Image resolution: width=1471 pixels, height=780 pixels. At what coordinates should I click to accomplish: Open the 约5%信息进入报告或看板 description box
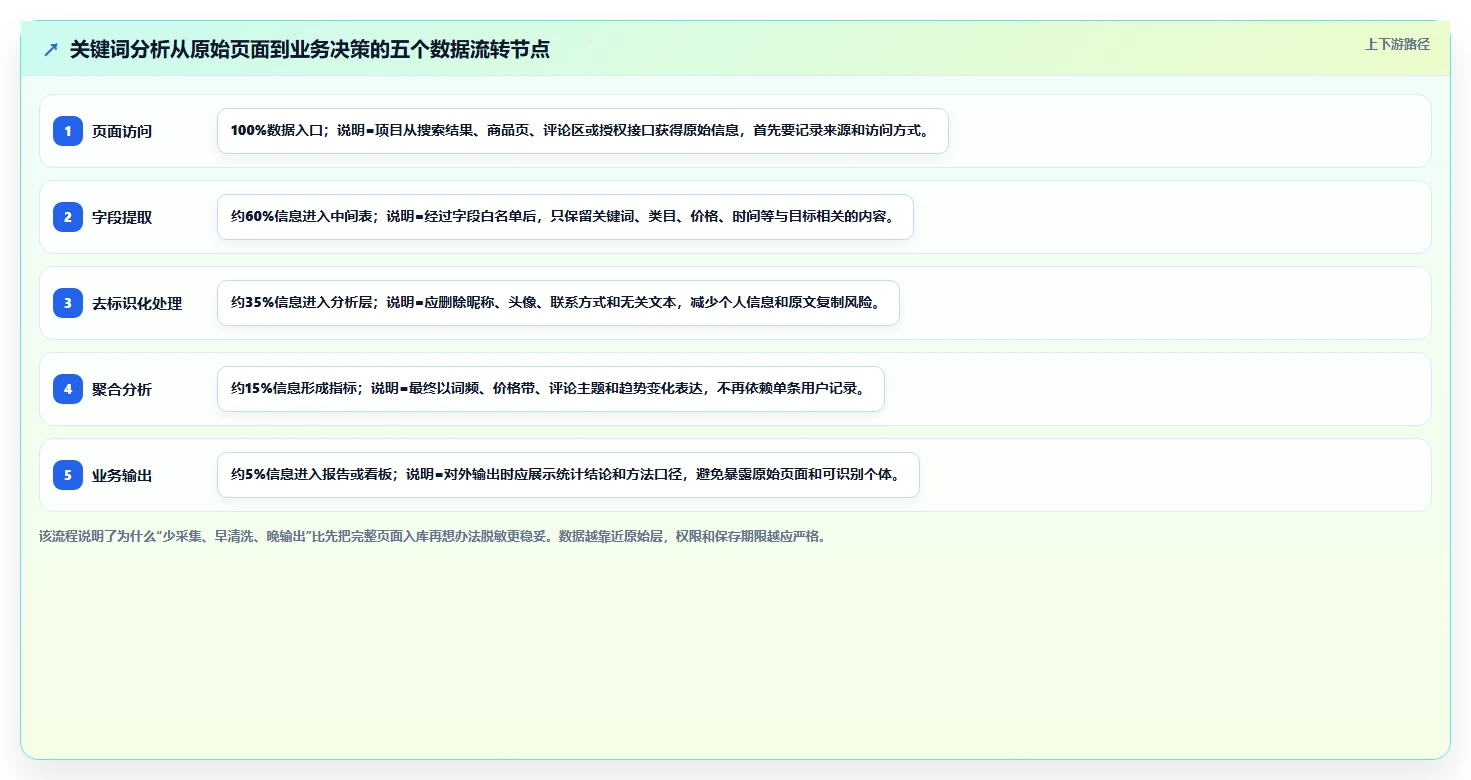[x=568, y=475]
